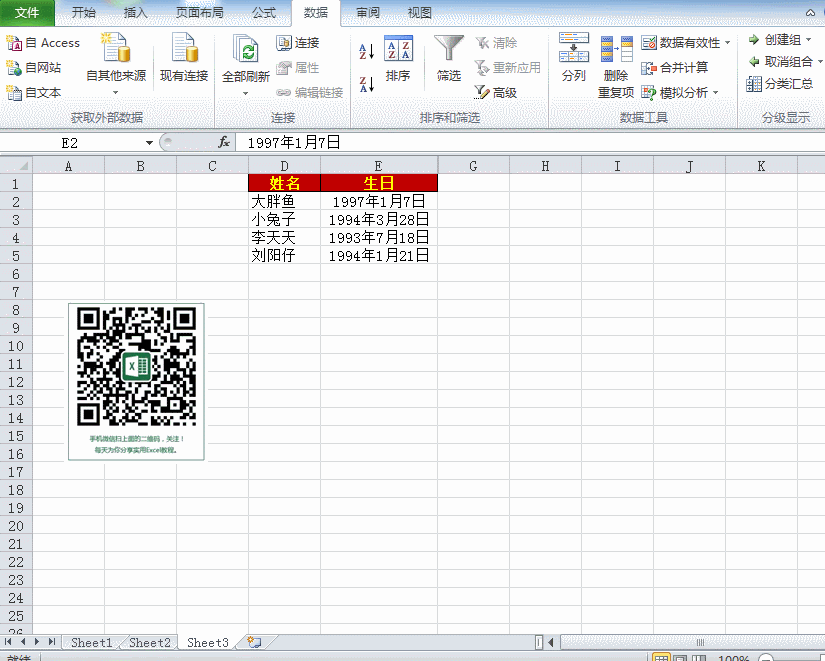
Task: Open the Refresh All dropdown
Action: (245, 93)
